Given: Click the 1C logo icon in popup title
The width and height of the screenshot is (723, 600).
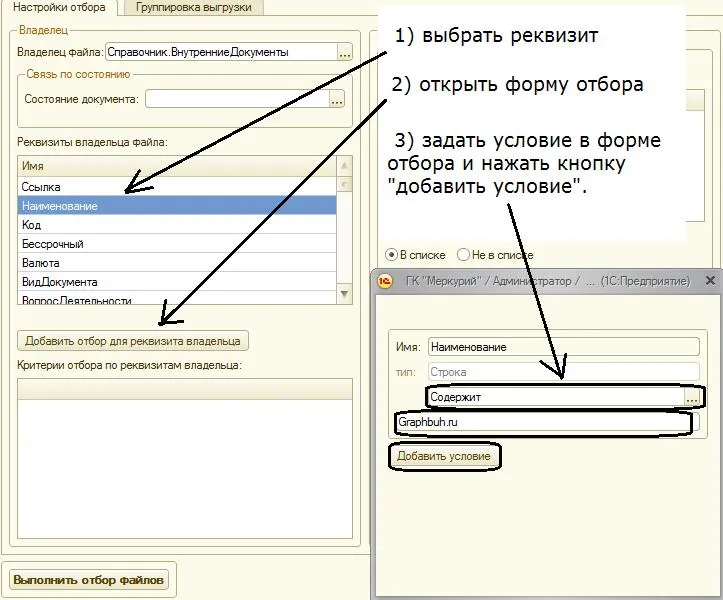Looking at the screenshot, I should [385, 281].
